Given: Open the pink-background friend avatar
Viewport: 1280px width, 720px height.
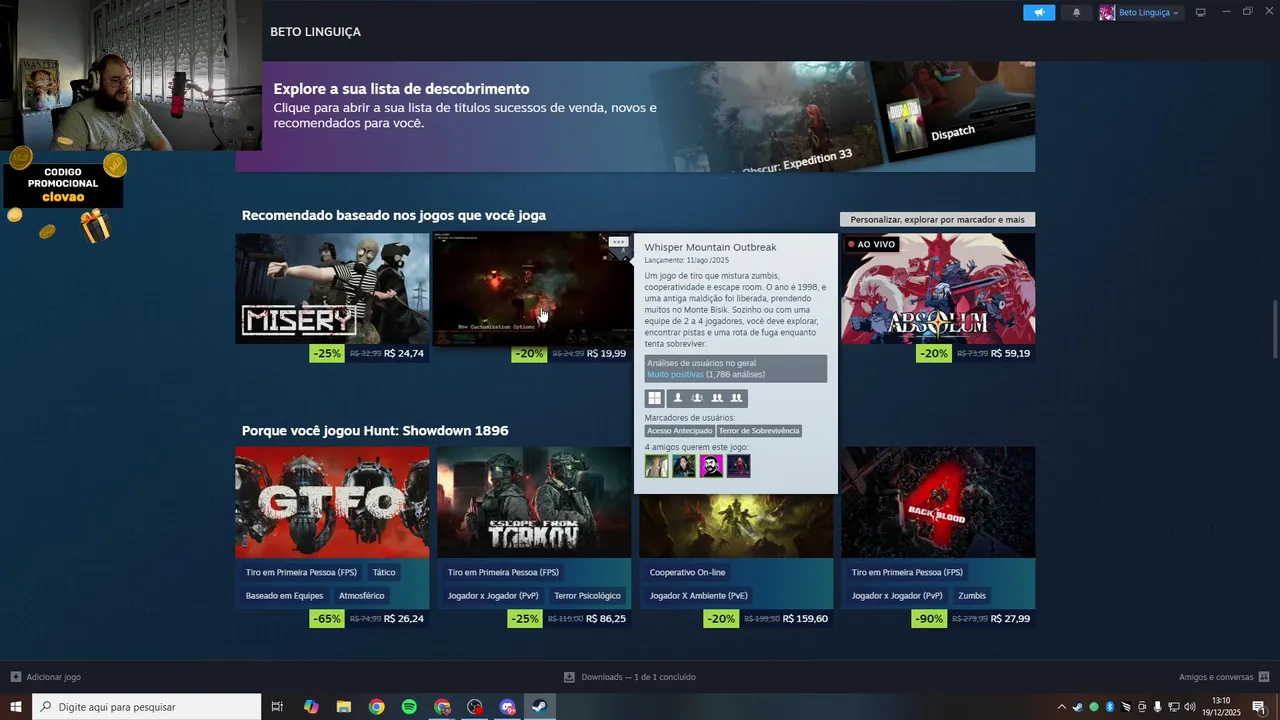Looking at the screenshot, I should coord(711,466).
